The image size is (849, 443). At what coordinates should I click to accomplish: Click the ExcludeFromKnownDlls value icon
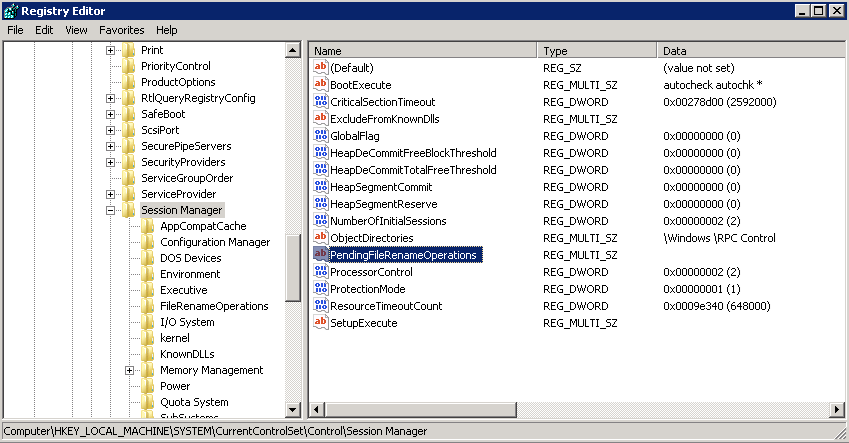[x=321, y=118]
